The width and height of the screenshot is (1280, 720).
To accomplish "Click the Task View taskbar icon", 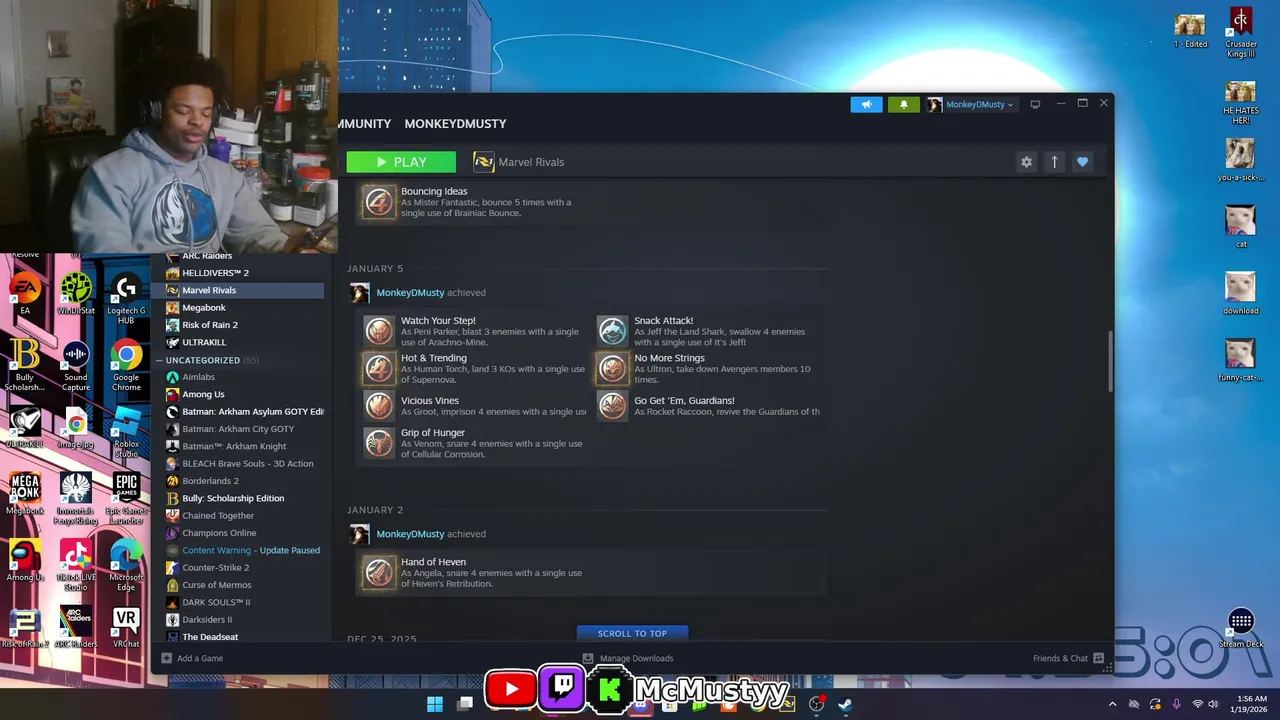I will pyautogui.click(x=465, y=704).
